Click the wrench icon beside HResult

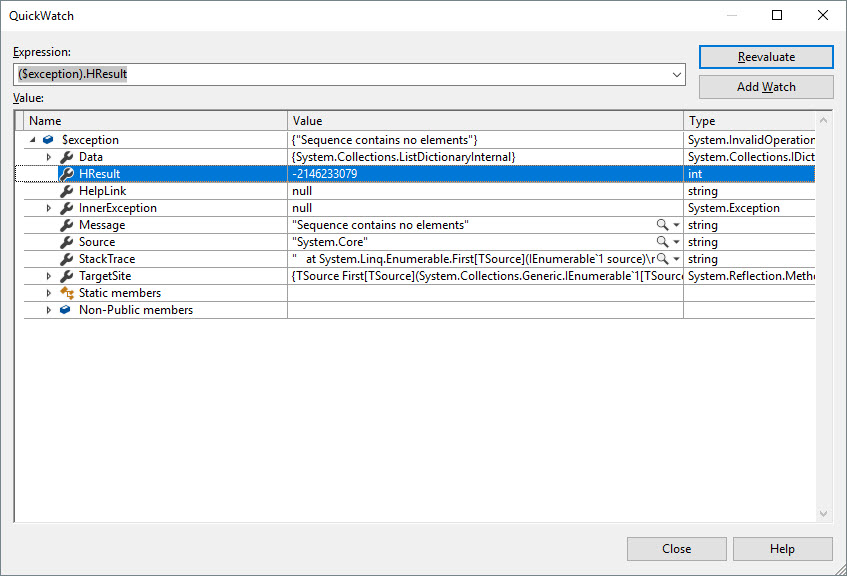coord(67,174)
